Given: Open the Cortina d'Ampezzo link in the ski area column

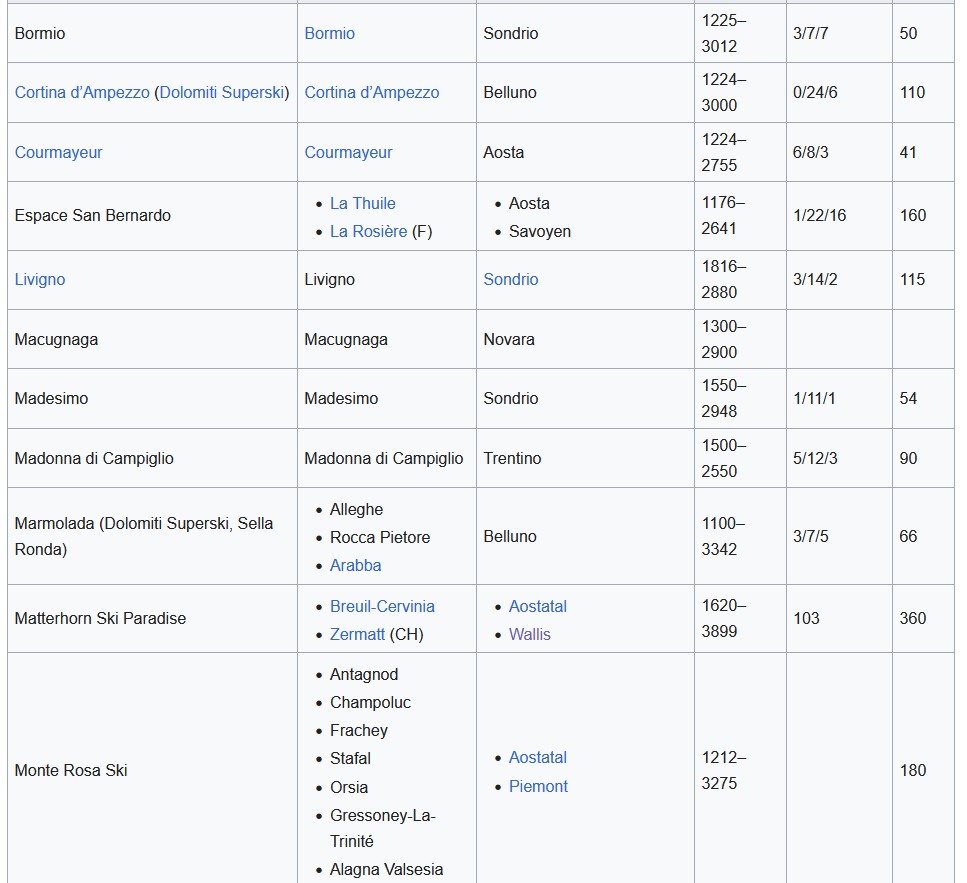Looking at the screenshot, I should point(82,92).
